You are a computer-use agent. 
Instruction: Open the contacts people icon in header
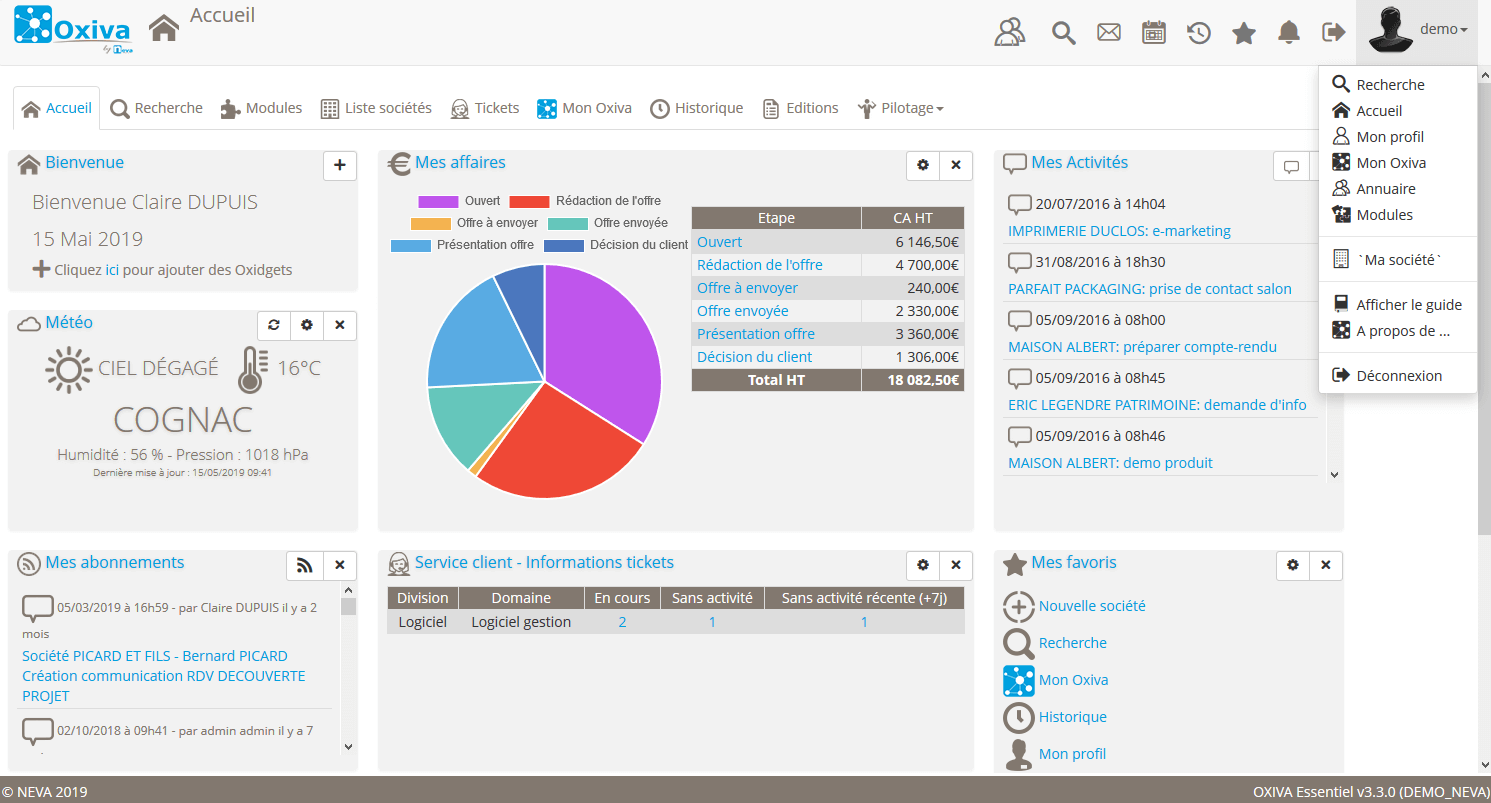[1010, 32]
